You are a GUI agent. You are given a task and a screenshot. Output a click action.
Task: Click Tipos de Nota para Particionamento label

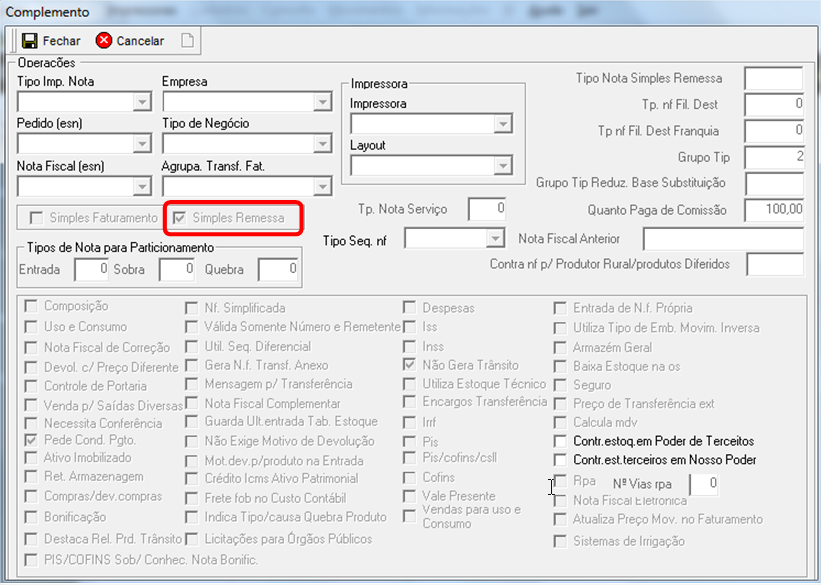[x=120, y=247]
